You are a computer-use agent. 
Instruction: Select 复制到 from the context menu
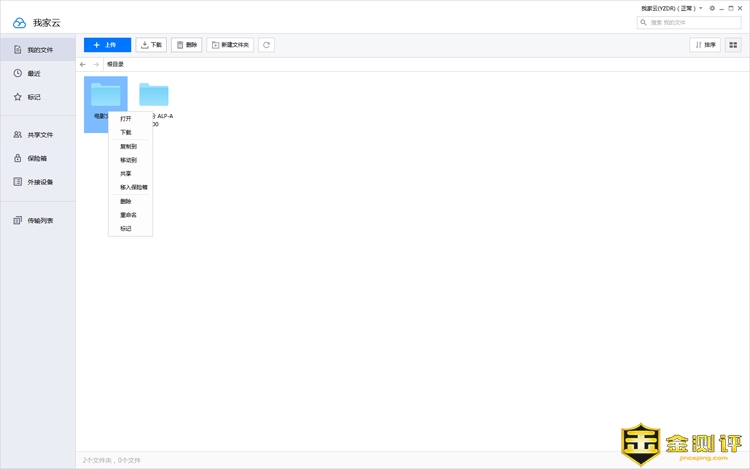128,146
